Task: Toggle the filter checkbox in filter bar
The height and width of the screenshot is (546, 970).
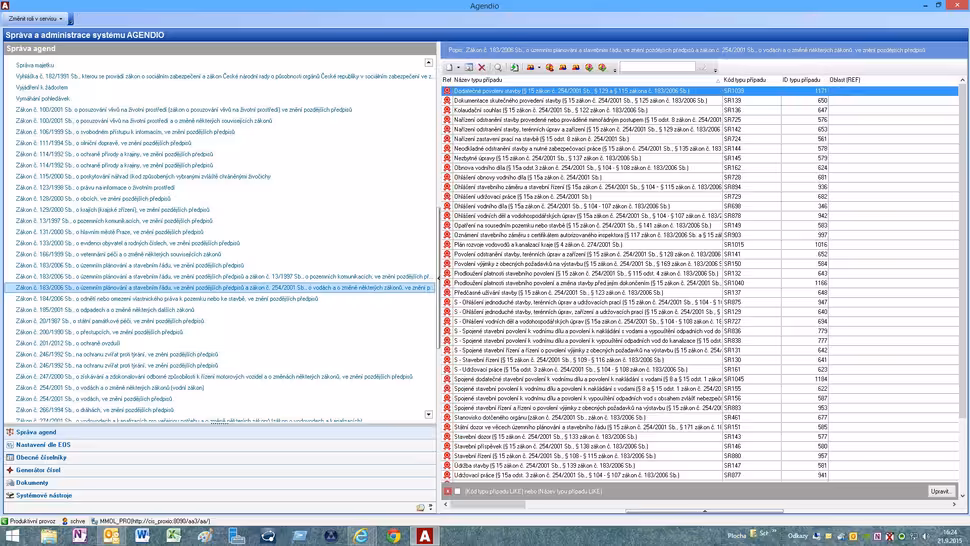Action: [458, 491]
